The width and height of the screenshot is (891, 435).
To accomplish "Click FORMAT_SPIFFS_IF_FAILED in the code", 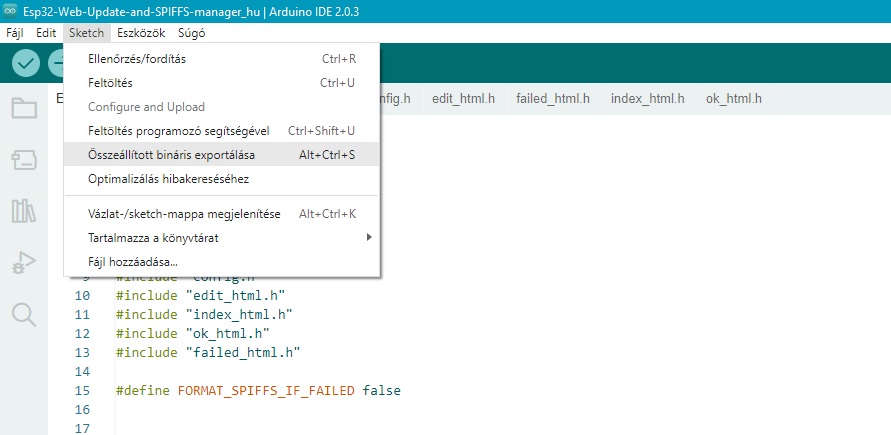I will coord(266,391).
